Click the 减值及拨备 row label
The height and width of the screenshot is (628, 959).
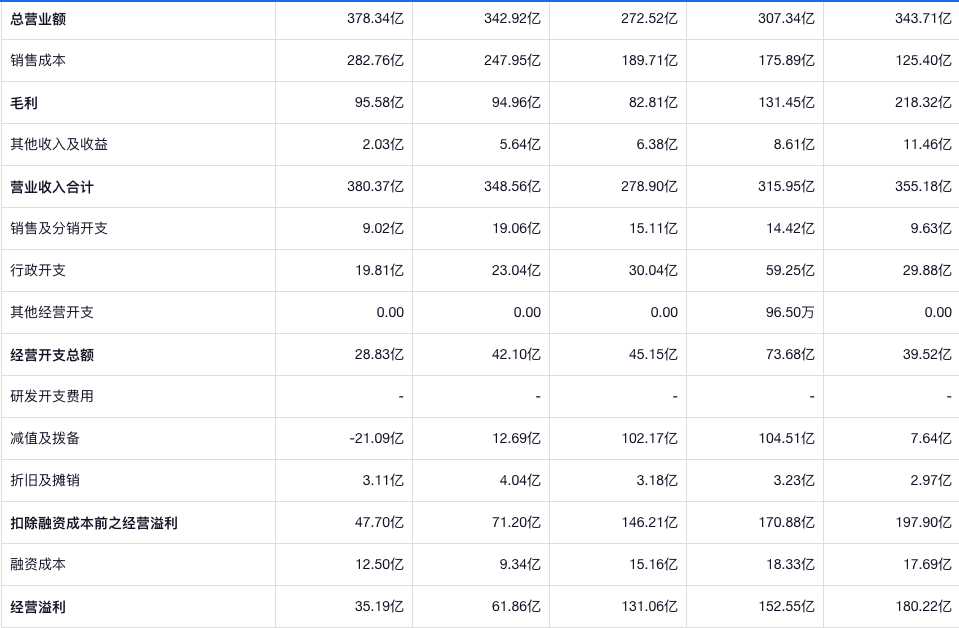45,439
